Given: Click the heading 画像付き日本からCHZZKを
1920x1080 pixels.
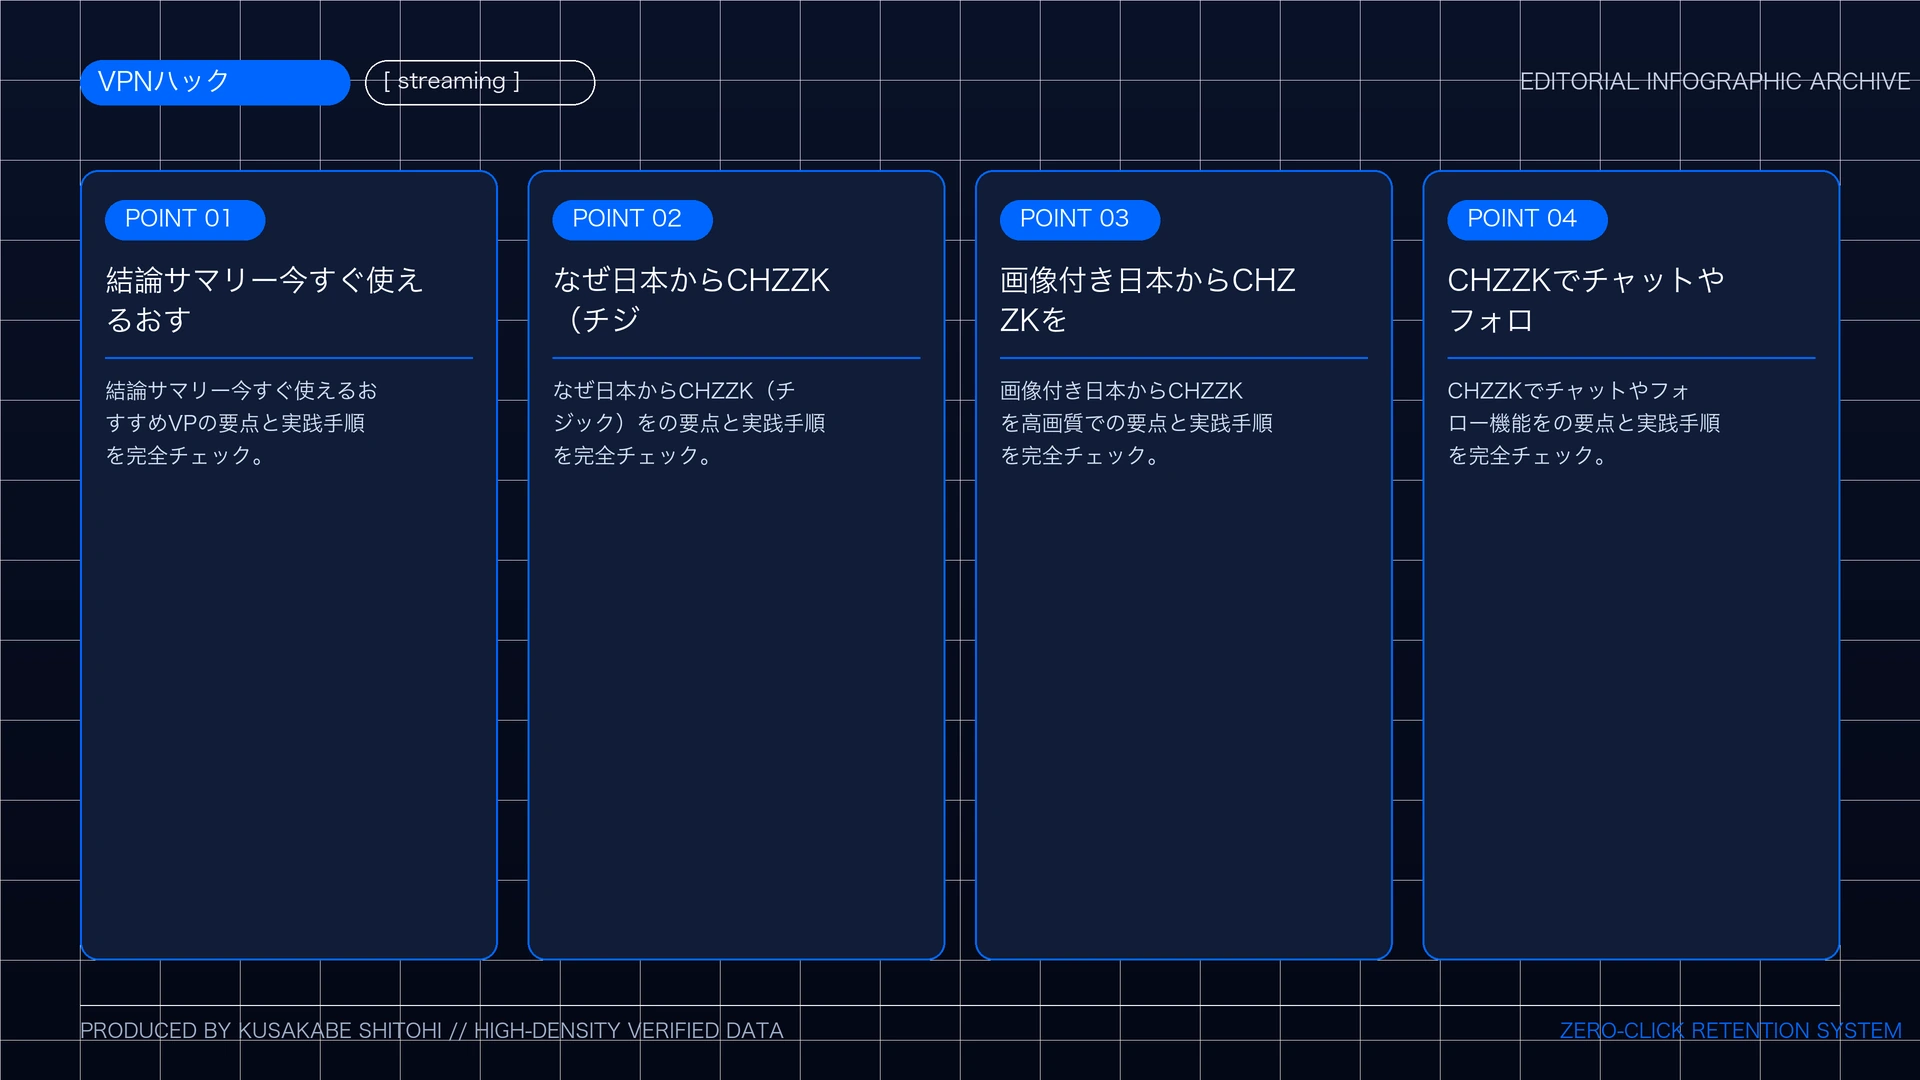Looking at the screenshot, I should pos(1148,300).
